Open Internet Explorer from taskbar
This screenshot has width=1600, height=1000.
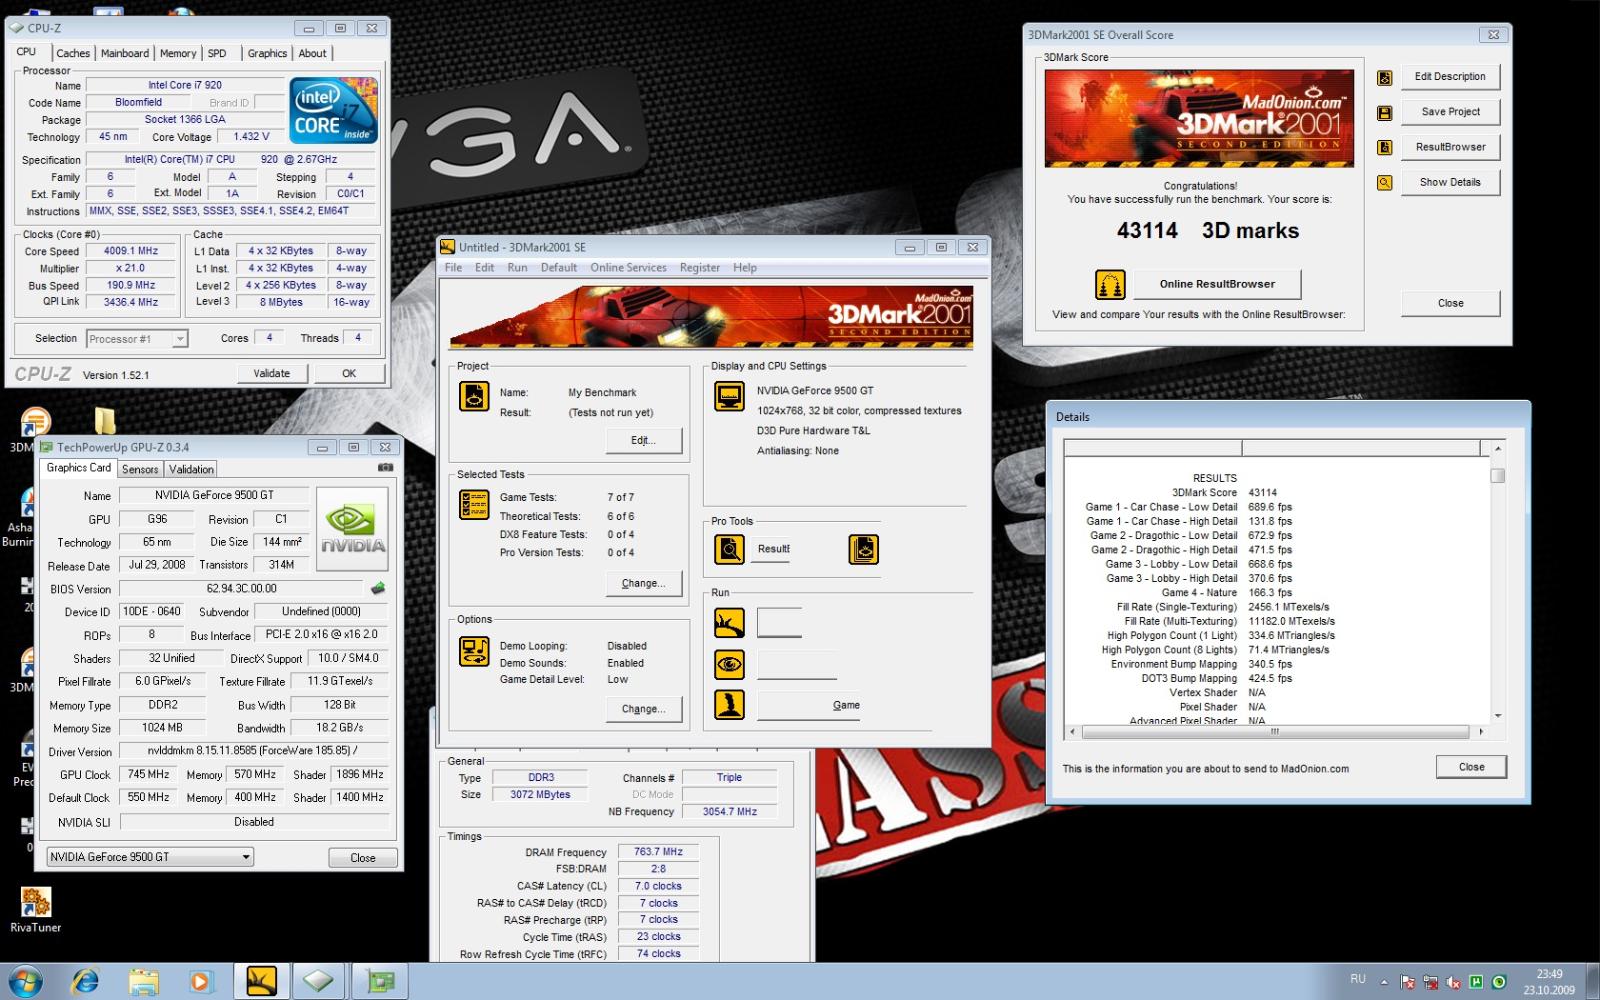tap(85, 981)
